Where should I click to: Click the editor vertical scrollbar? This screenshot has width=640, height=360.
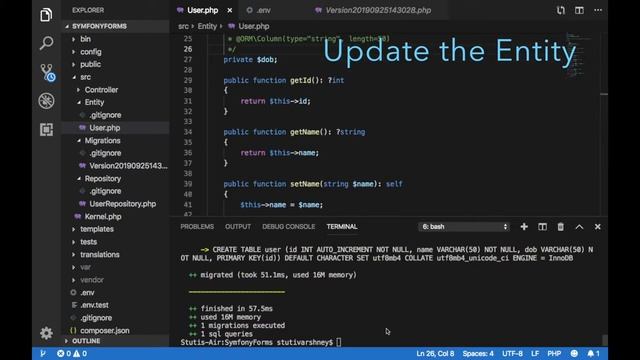[604, 124]
